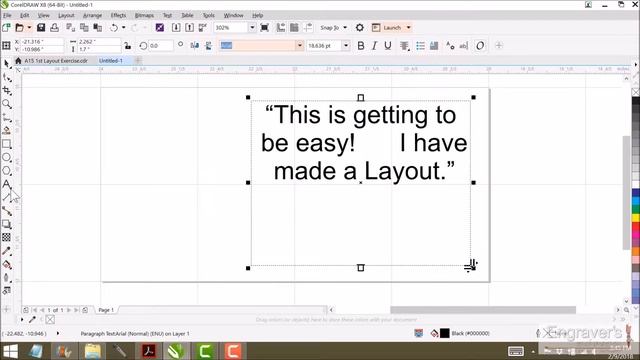Toggle Underline formatting

click(x=388, y=46)
